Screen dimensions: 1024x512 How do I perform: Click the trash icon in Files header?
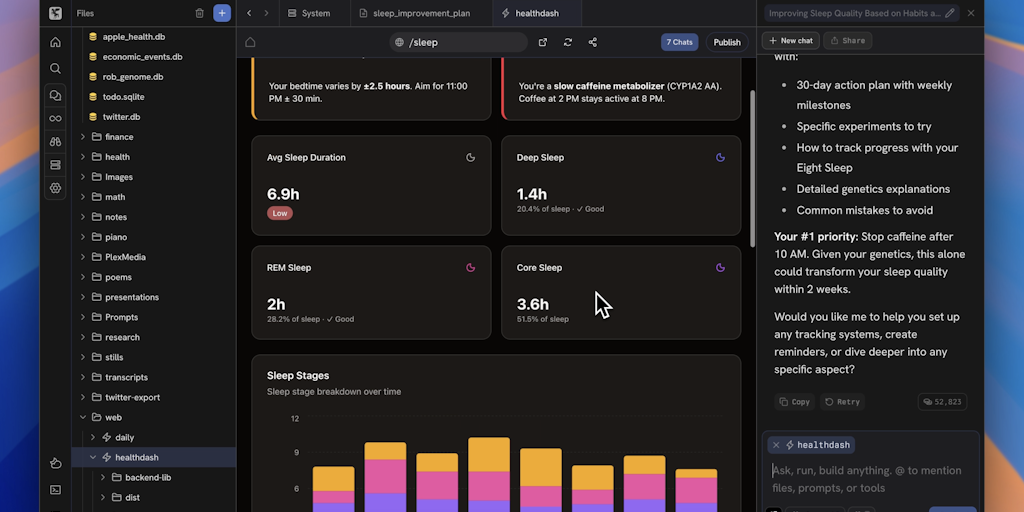point(199,13)
